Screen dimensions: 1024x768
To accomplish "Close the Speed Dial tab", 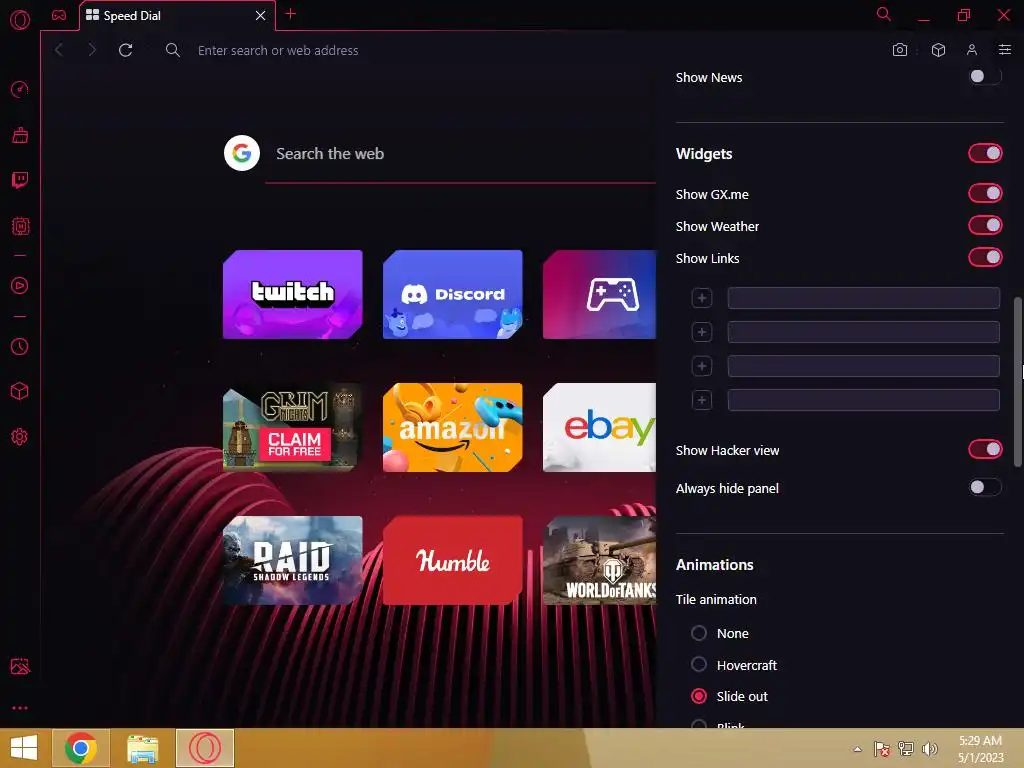I will (x=261, y=15).
